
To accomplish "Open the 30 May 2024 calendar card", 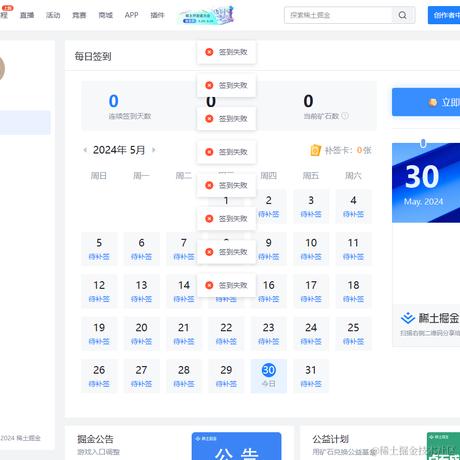I will pyautogui.click(x=426, y=183).
